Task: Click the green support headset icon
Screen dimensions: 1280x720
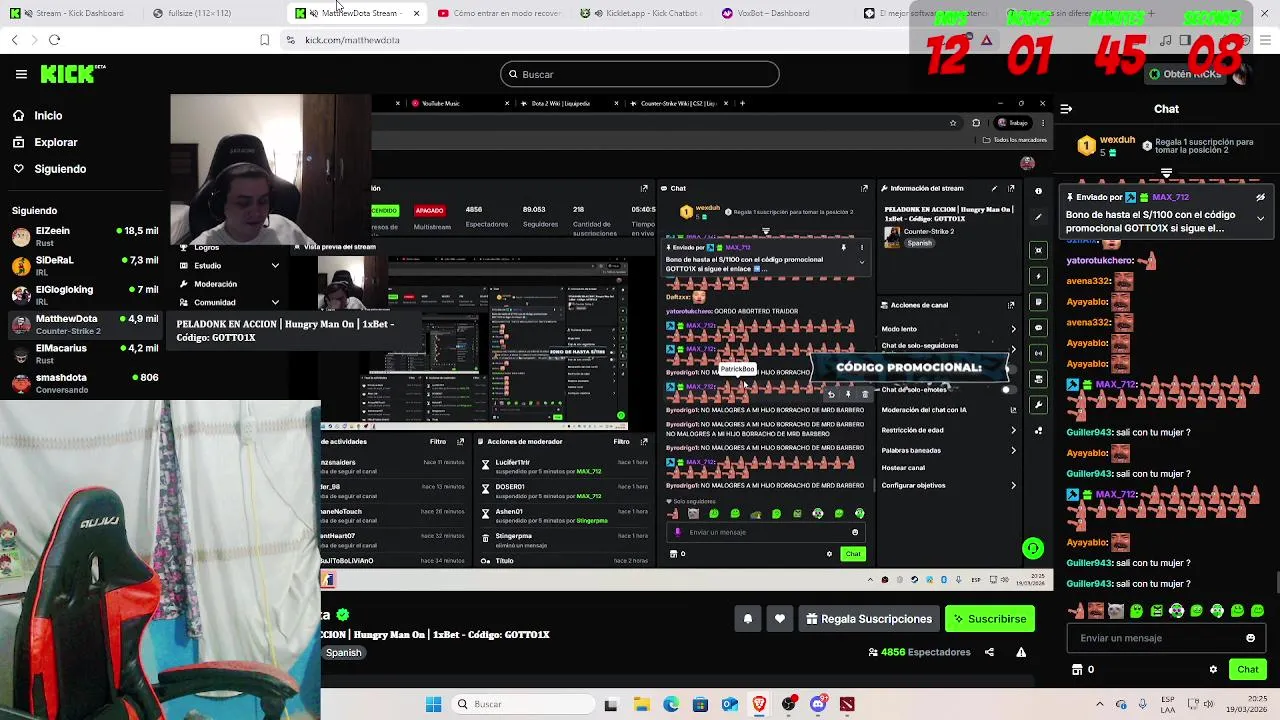Action: (x=1033, y=548)
